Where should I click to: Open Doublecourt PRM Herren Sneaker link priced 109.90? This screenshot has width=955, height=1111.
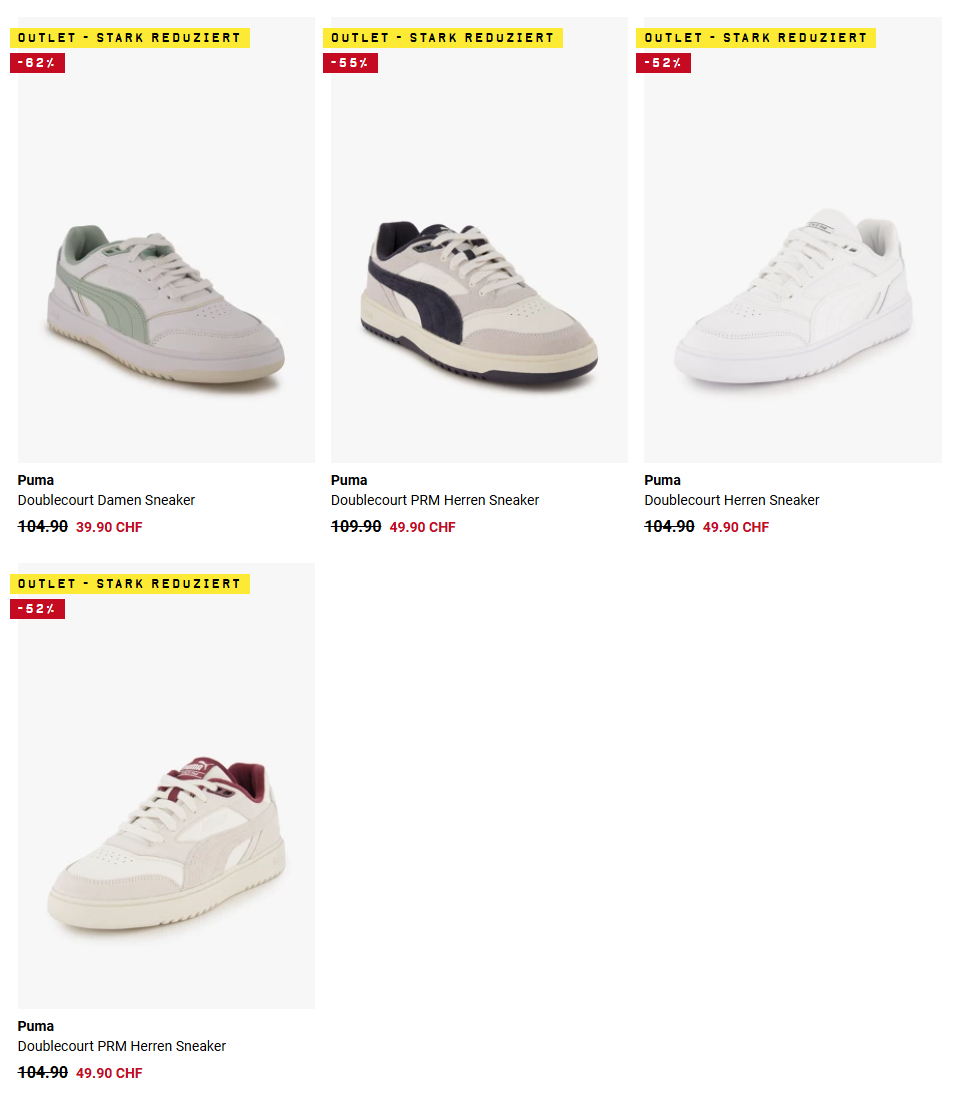click(435, 500)
